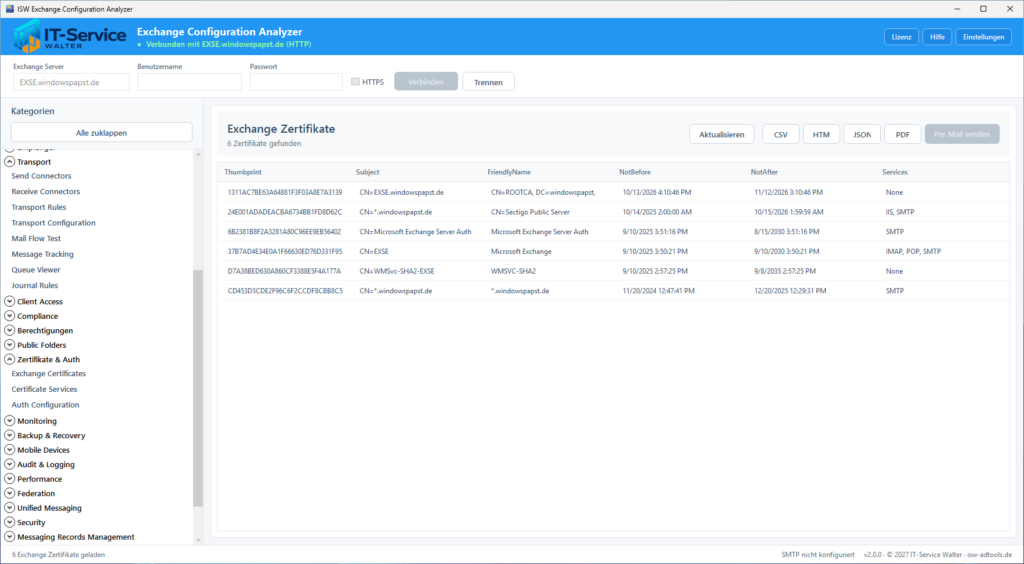The image size is (1024, 564).
Task: Expand the Berechtigungen category
Action: [x=10, y=330]
